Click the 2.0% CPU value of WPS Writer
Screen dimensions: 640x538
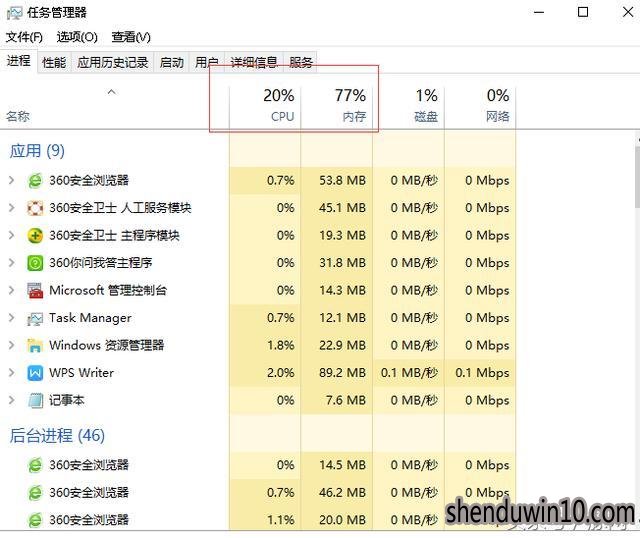click(x=280, y=373)
